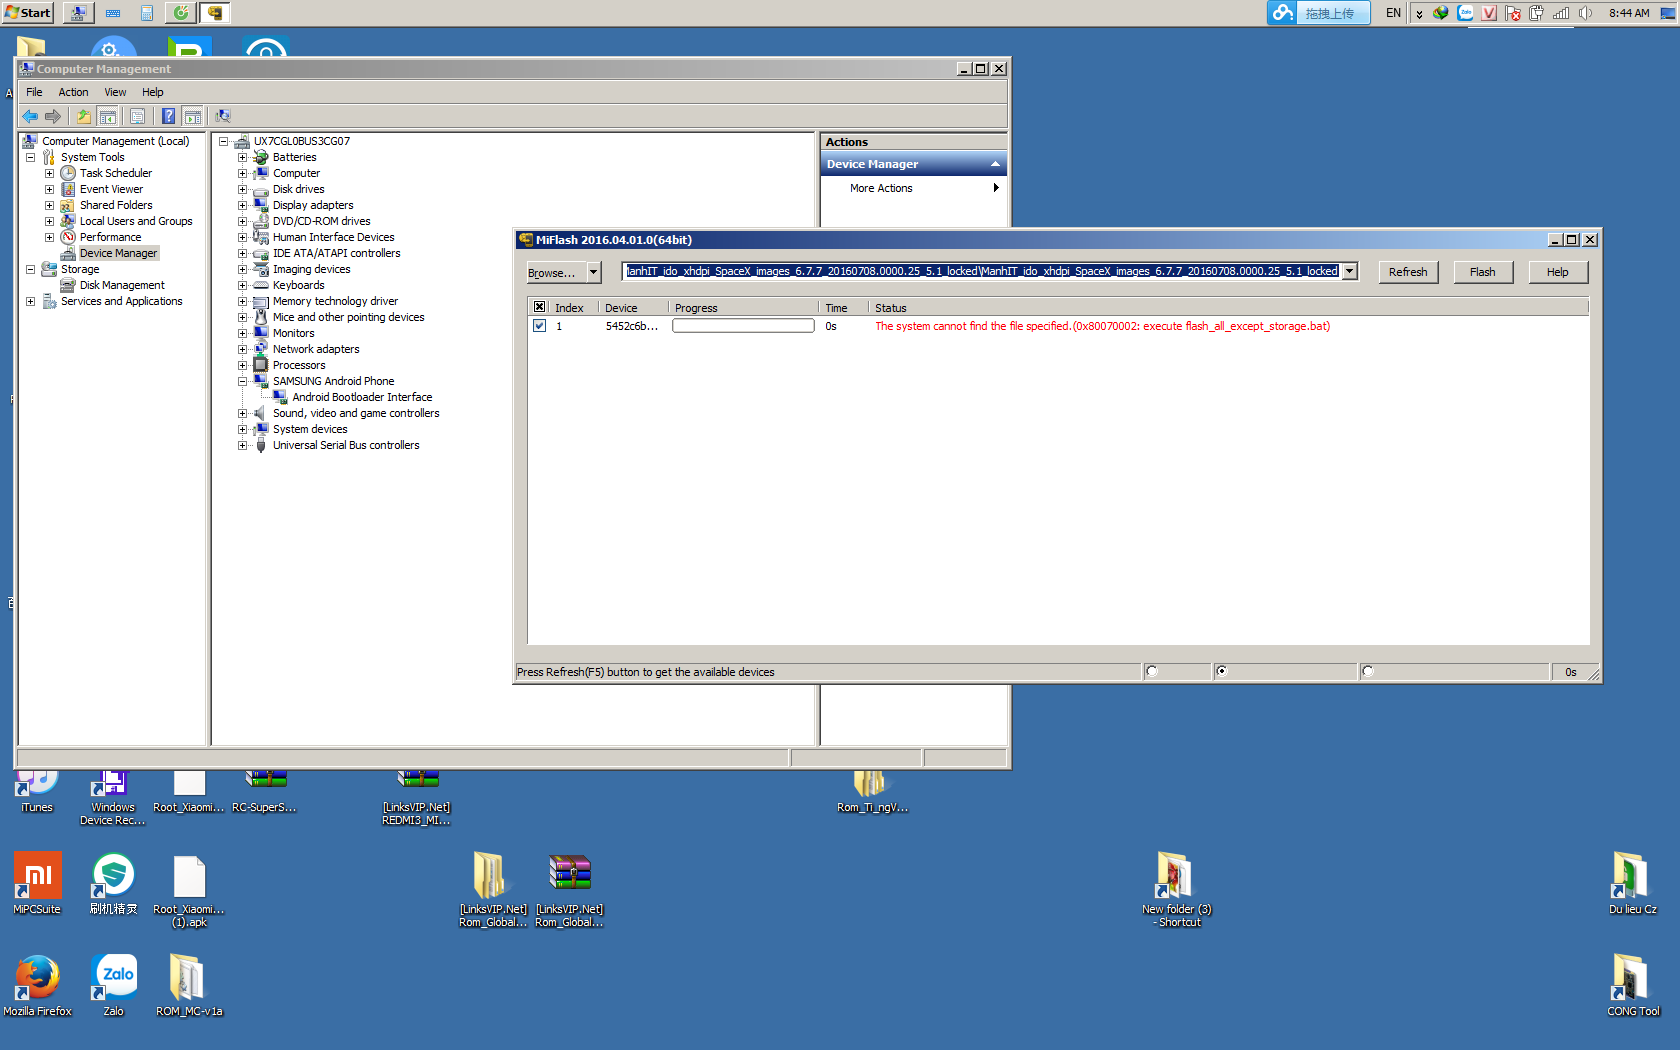The height and width of the screenshot is (1050, 1680).
Task: Select Disk Management in the console tree
Action: coord(122,285)
